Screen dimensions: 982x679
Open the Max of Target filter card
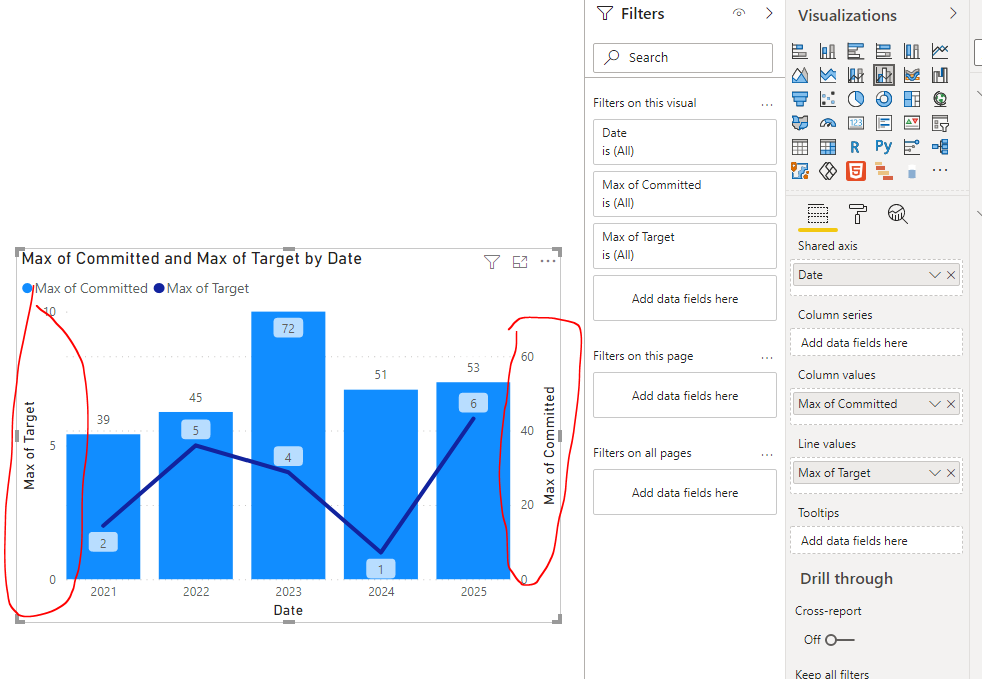click(685, 246)
